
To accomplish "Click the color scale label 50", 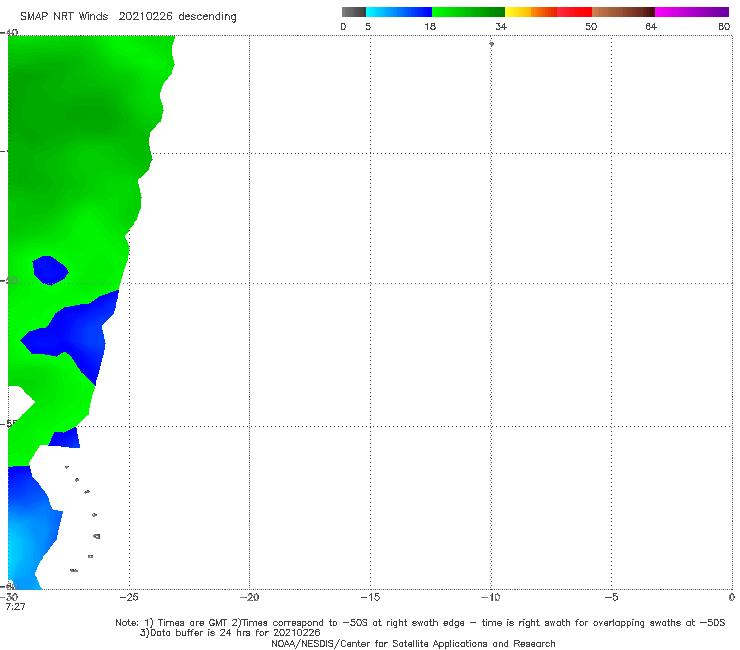I will [x=591, y=27].
